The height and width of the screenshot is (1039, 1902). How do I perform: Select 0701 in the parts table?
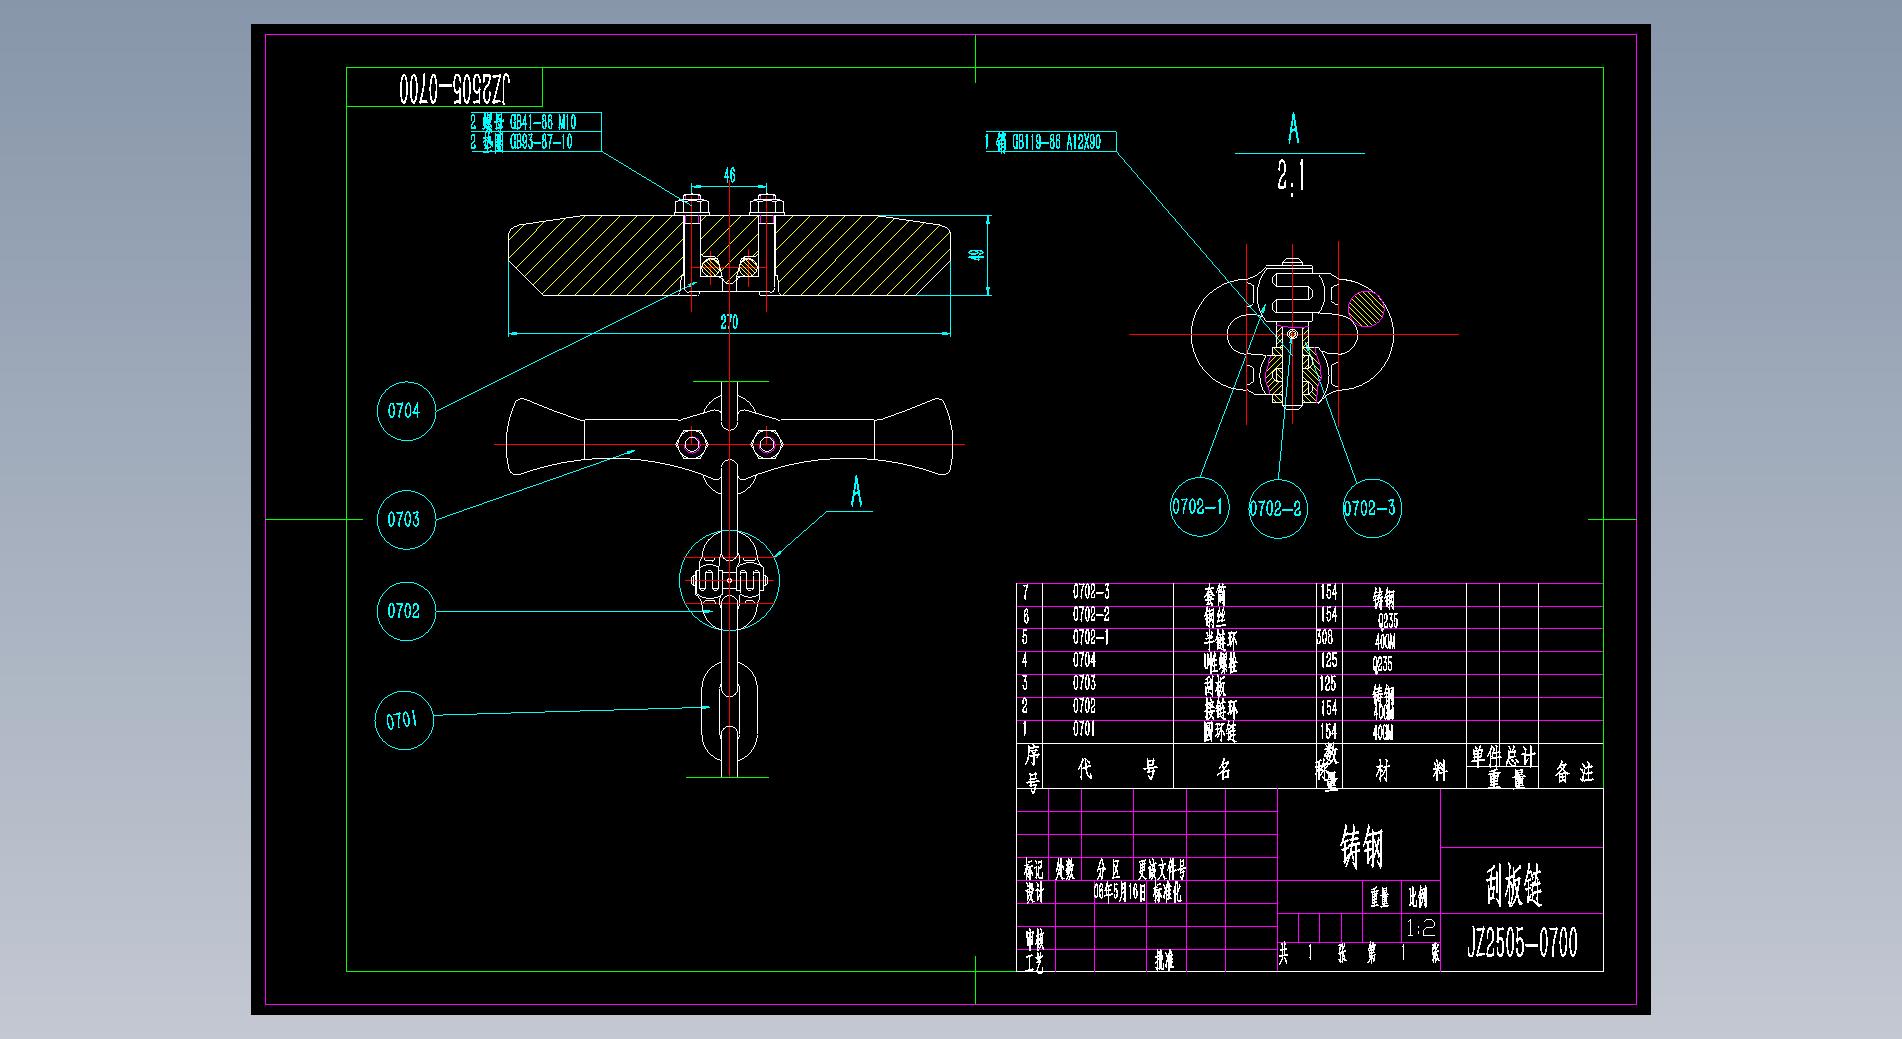[1084, 729]
